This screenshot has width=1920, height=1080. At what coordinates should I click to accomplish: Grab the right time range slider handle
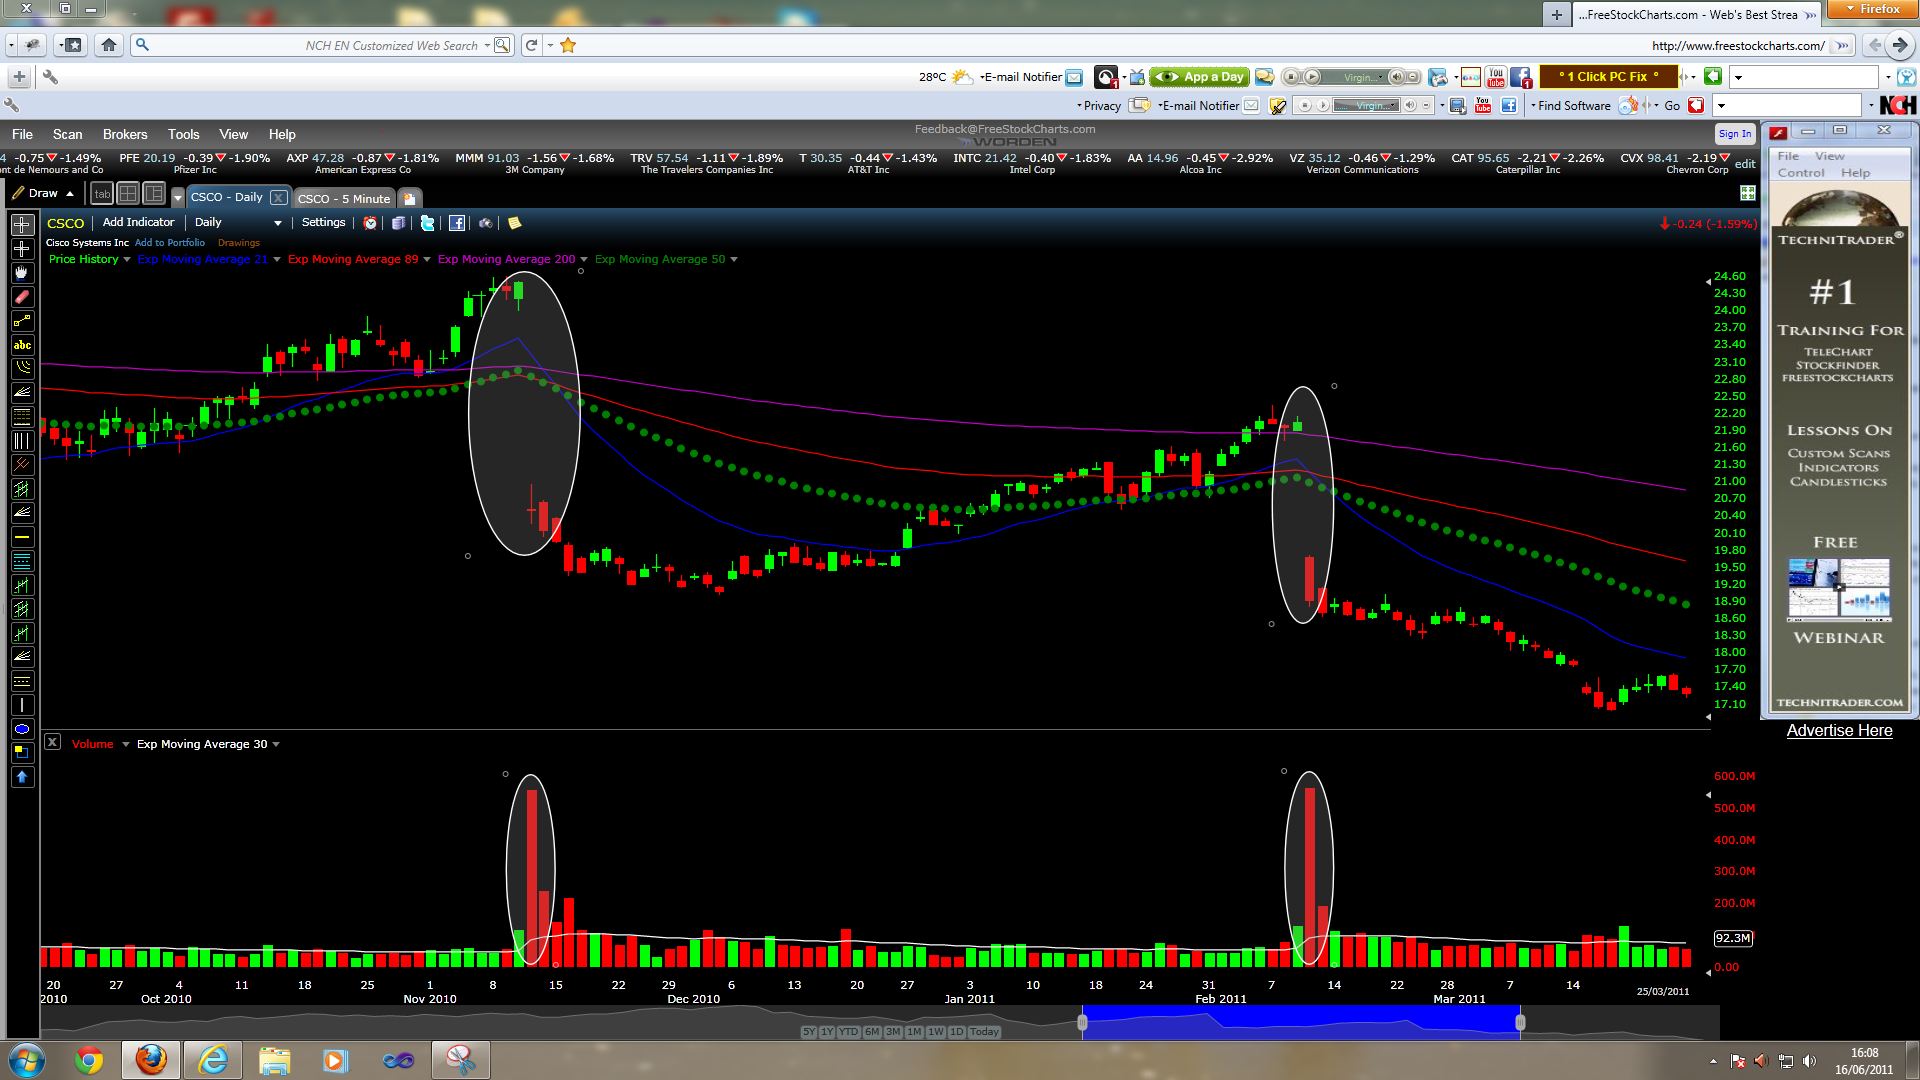[x=1520, y=1022]
